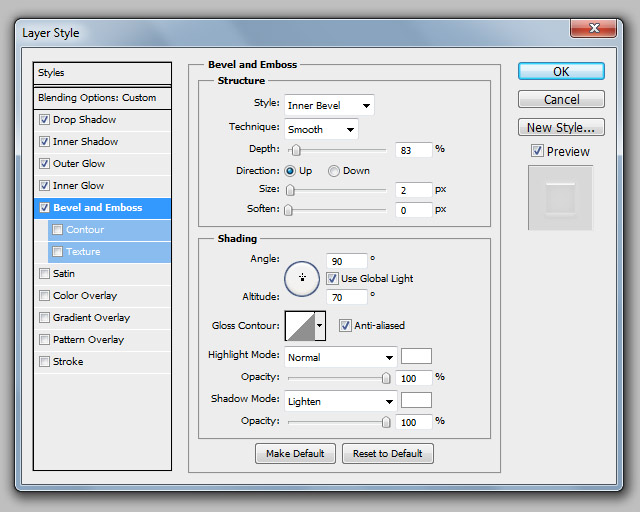The image size is (640, 512).
Task: Click the Cancel button
Action: click(561, 99)
